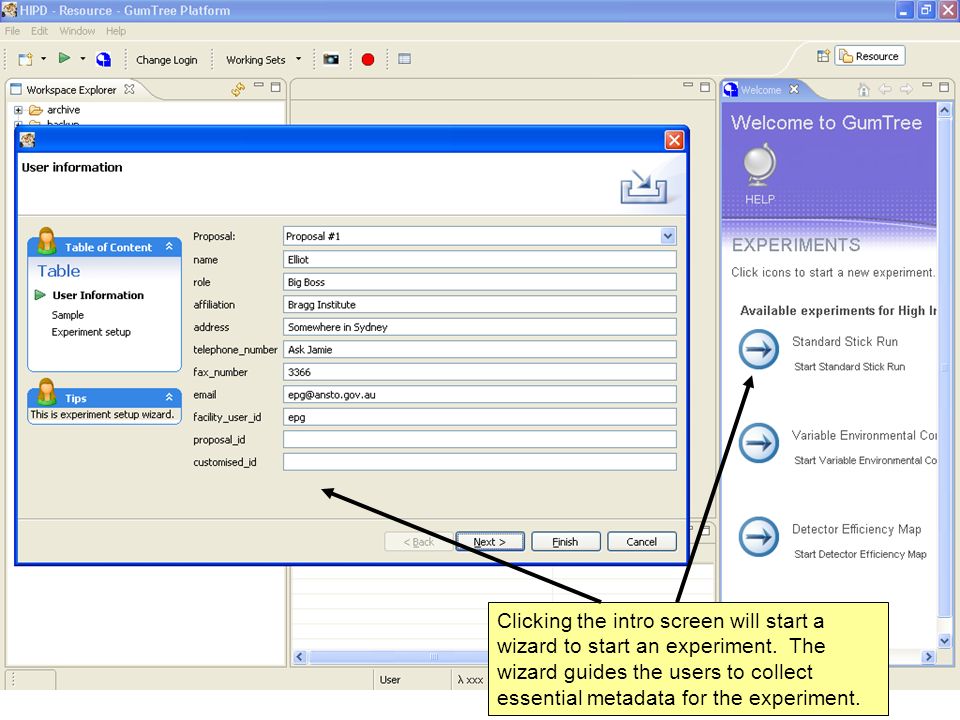Open the dropdown arrow beside the Run icon

pos(83,59)
